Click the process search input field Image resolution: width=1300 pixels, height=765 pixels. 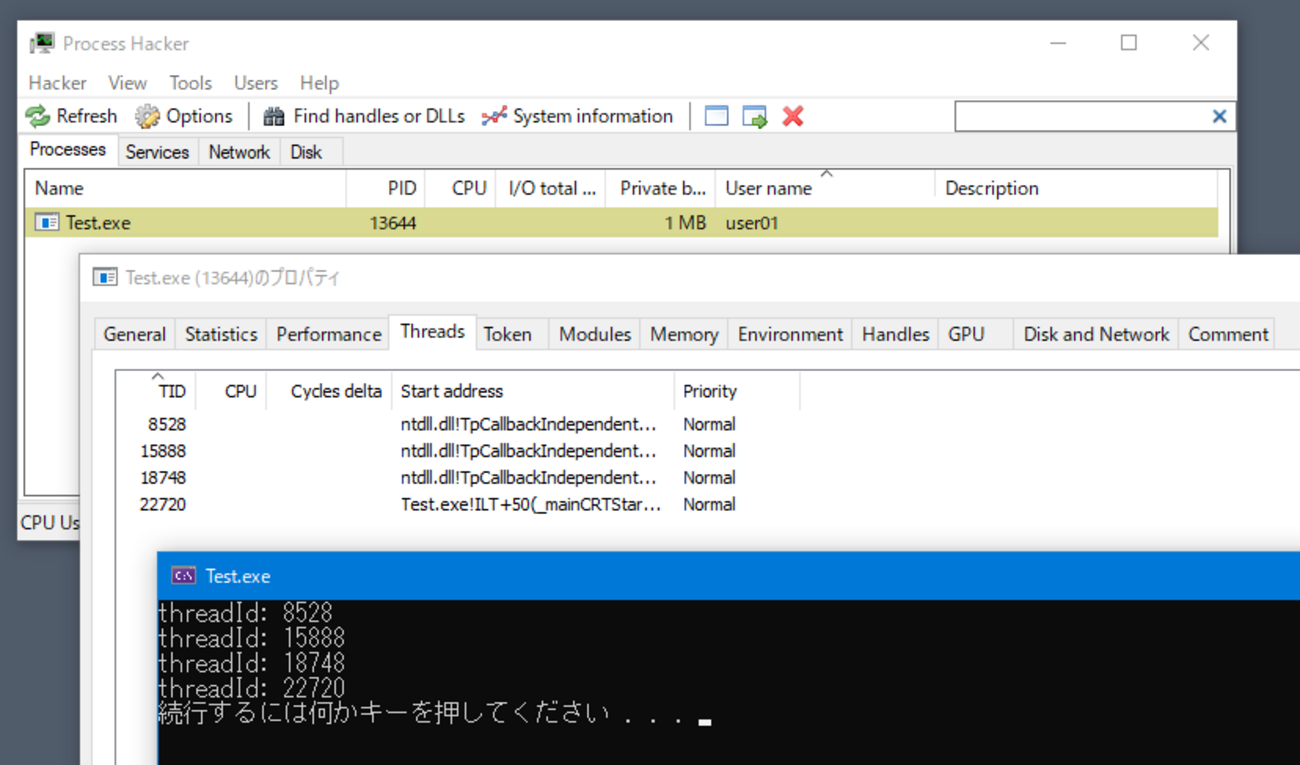(x=1083, y=116)
